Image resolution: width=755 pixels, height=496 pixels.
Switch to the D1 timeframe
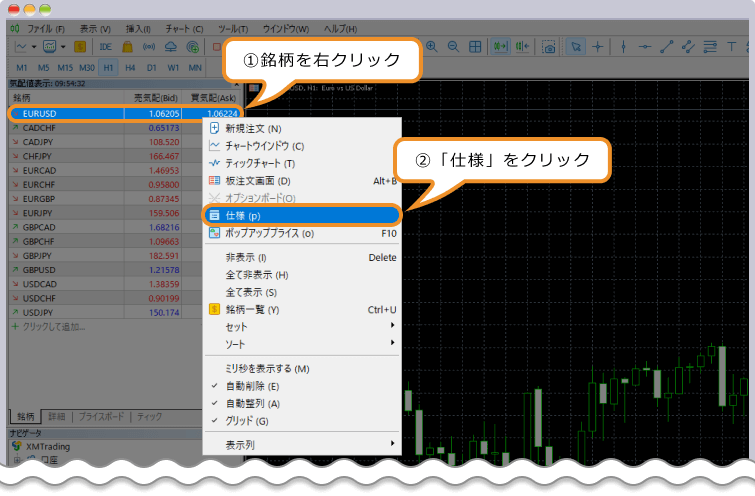coord(152,68)
